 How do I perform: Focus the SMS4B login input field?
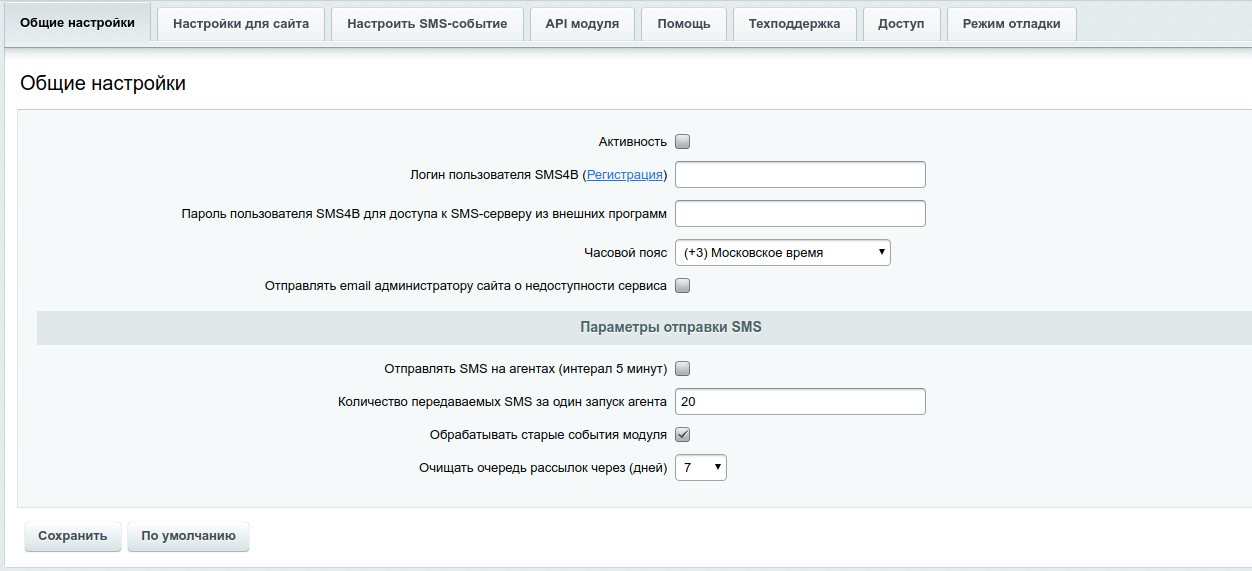pyautogui.click(x=800, y=175)
